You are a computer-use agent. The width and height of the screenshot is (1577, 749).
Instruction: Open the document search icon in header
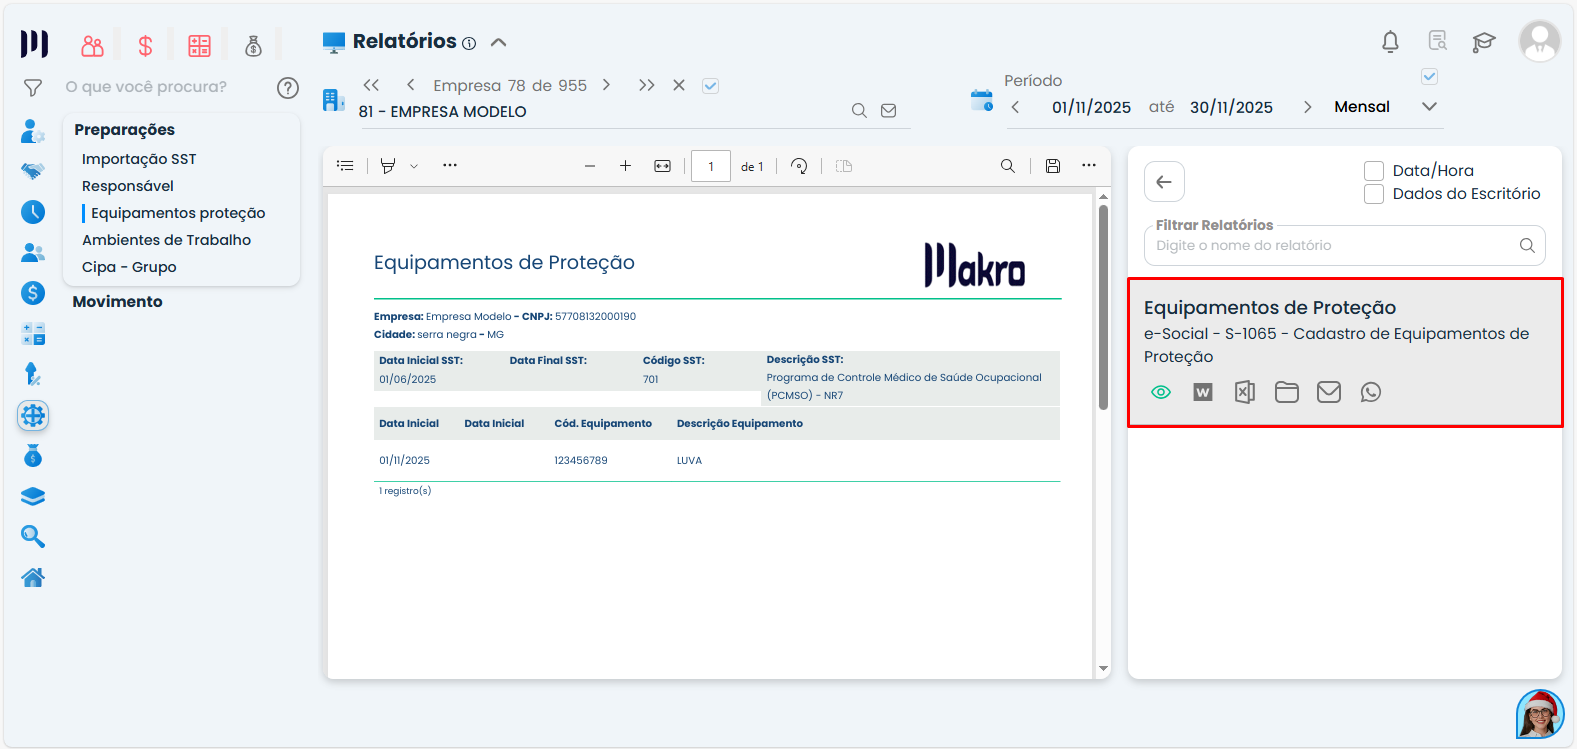pyautogui.click(x=1438, y=41)
